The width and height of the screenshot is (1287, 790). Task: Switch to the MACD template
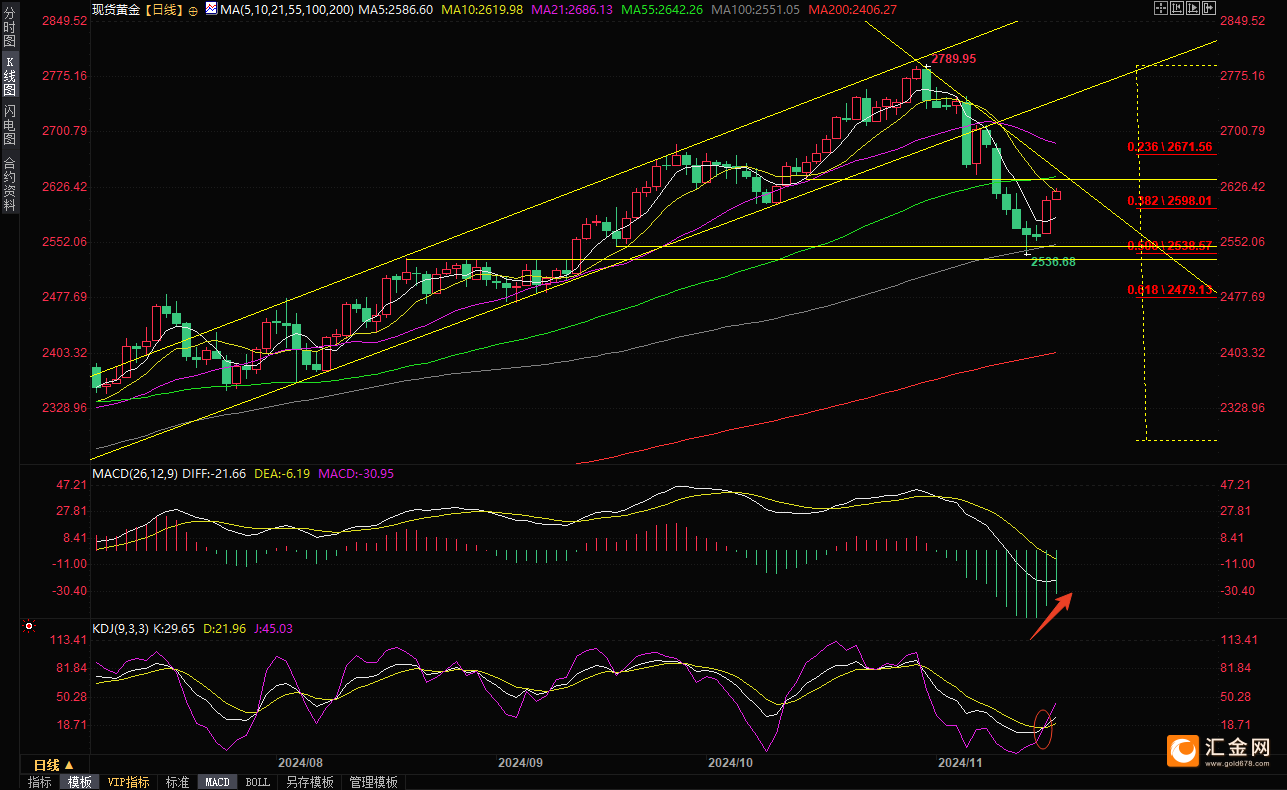coord(217,782)
